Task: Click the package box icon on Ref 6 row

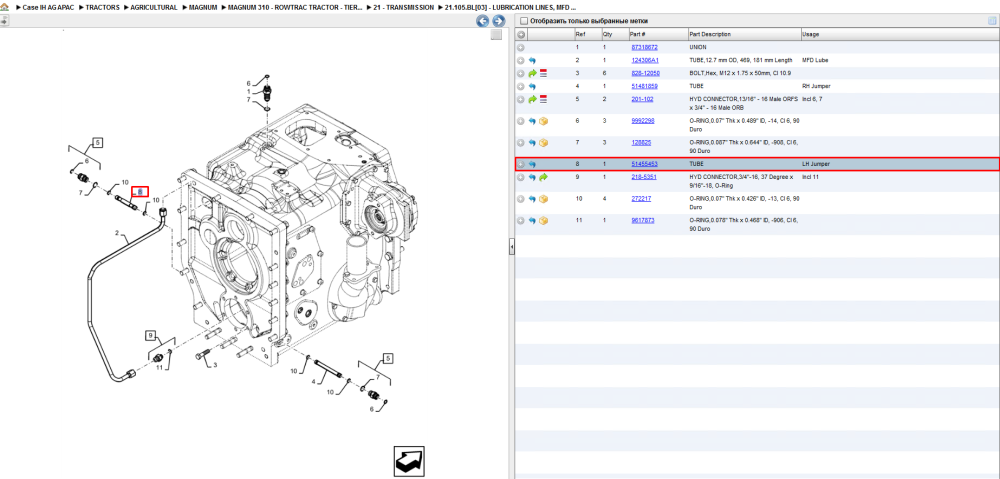Action: tap(543, 121)
